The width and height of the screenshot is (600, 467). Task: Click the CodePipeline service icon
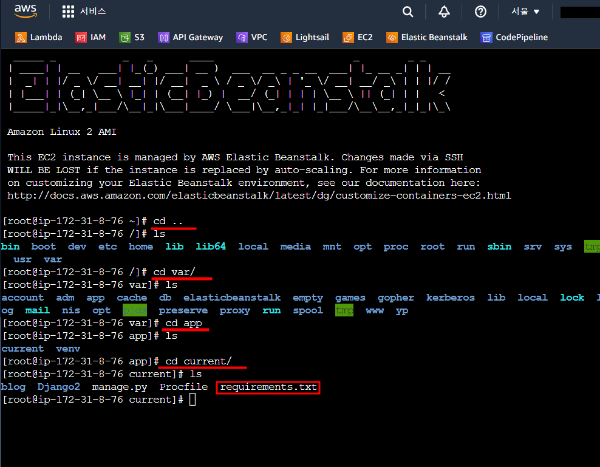486,38
